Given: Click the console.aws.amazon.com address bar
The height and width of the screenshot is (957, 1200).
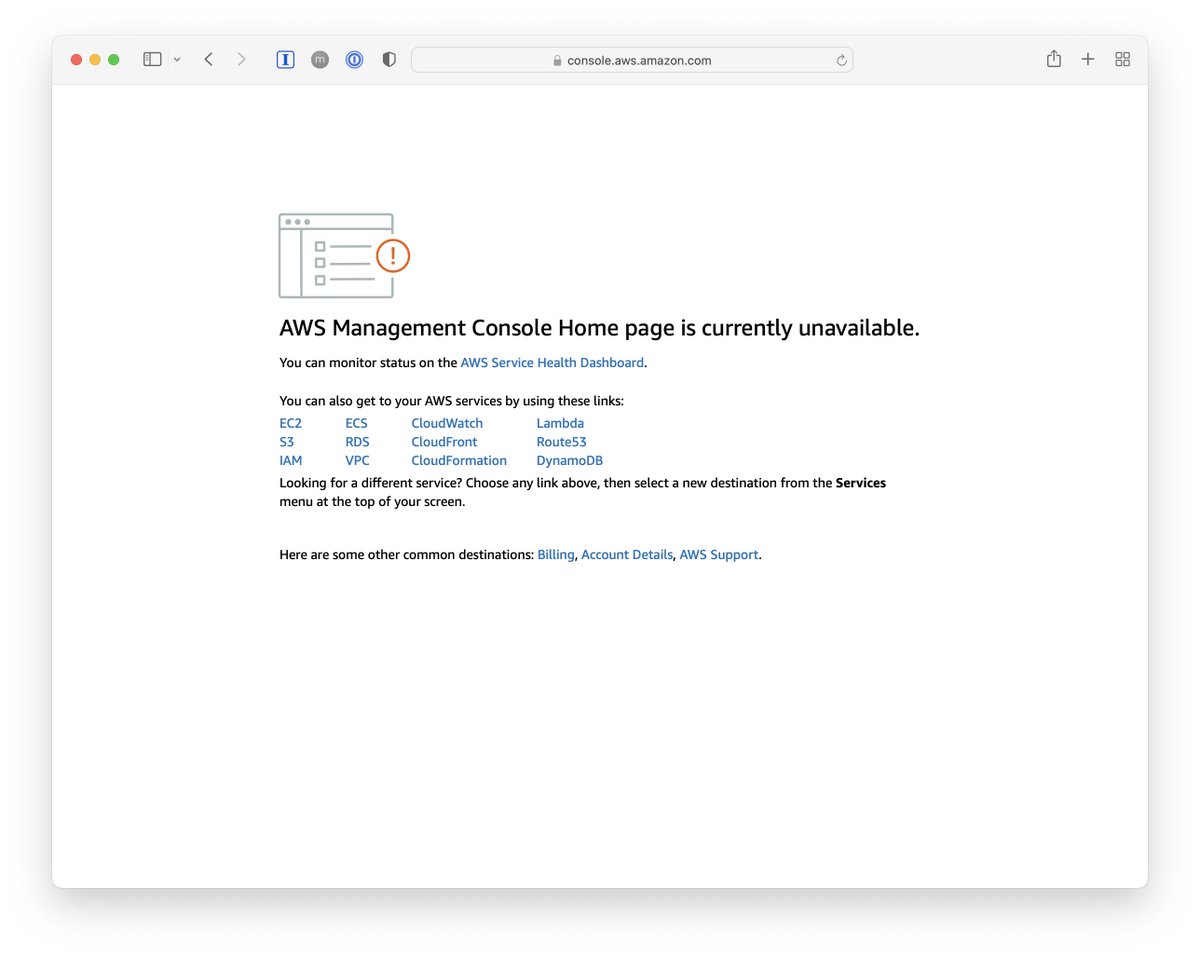Looking at the screenshot, I should point(632,60).
